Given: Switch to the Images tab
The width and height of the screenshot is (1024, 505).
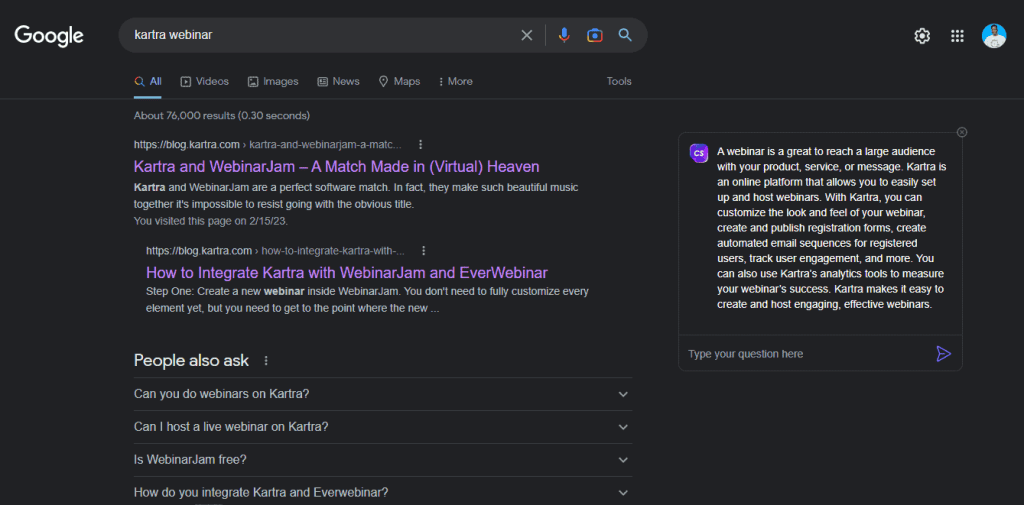Looking at the screenshot, I should click(x=273, y=82).
